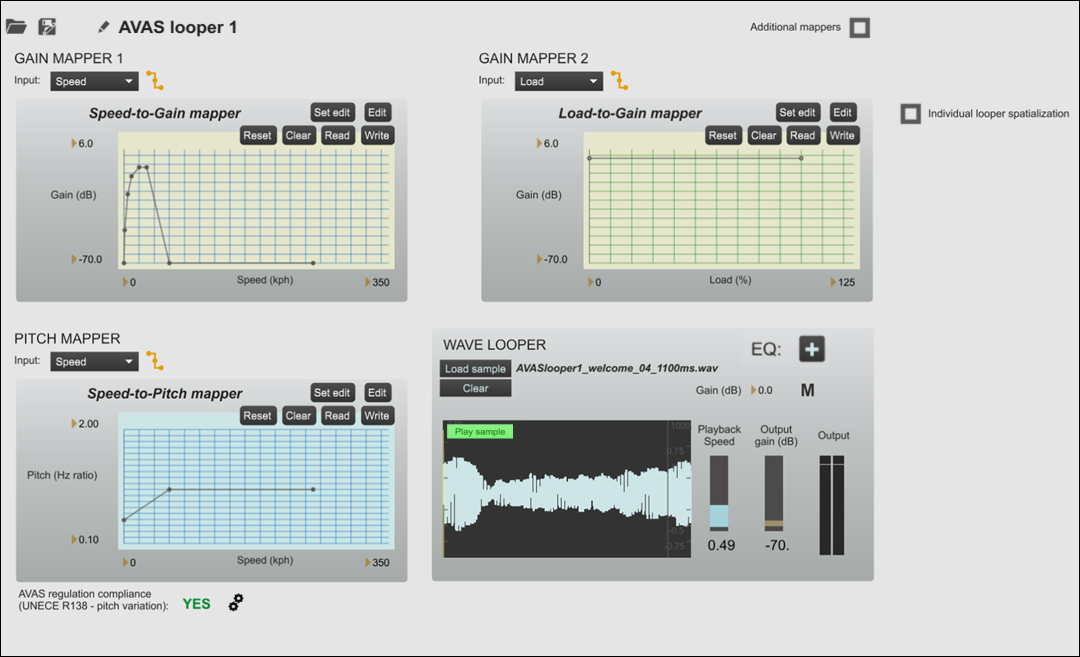The height and width of the screenshot is (657, 1080).
Task: Mute looper with the M button
Action: click(807, 390)
